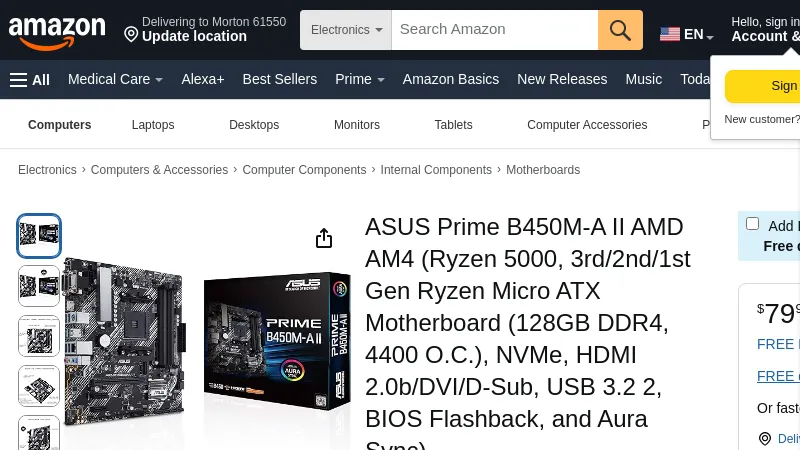
Task: Select the third product thumbnail
Action: pyautogui.click(x=39, y=336)
